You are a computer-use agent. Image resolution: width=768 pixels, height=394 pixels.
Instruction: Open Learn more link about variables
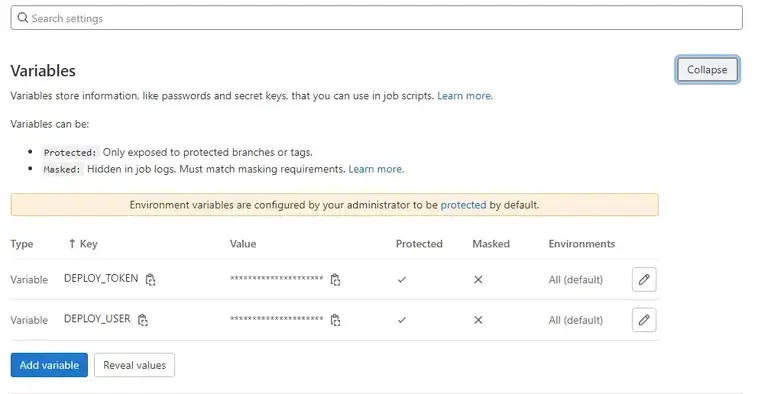[465, 96]
